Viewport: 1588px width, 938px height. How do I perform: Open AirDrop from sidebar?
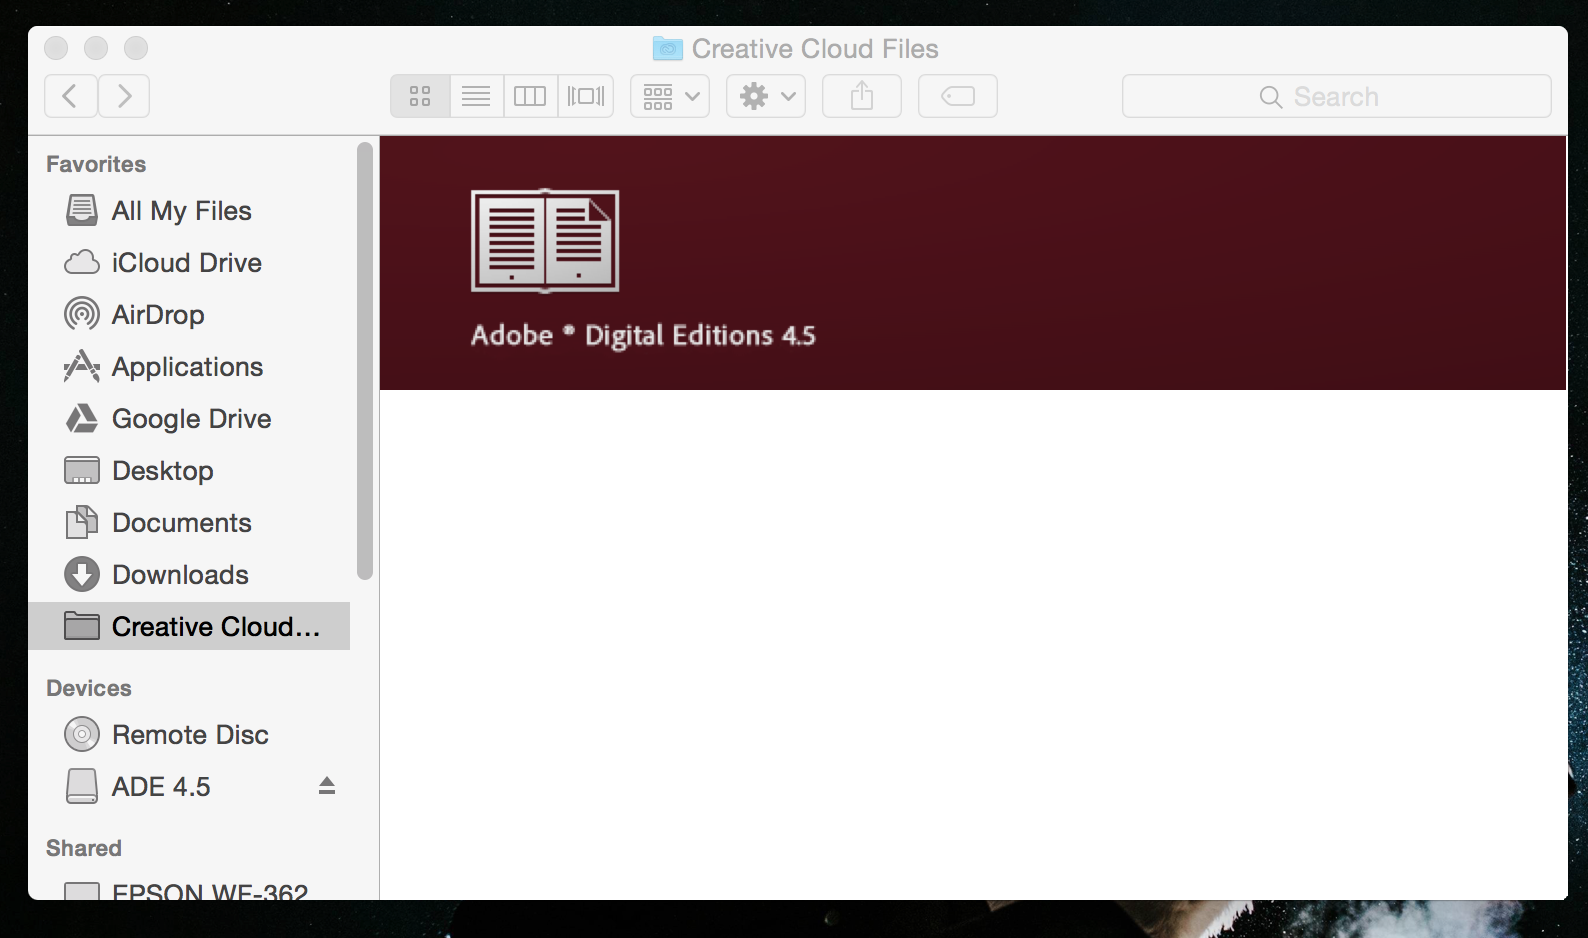[x=190, y=315]
